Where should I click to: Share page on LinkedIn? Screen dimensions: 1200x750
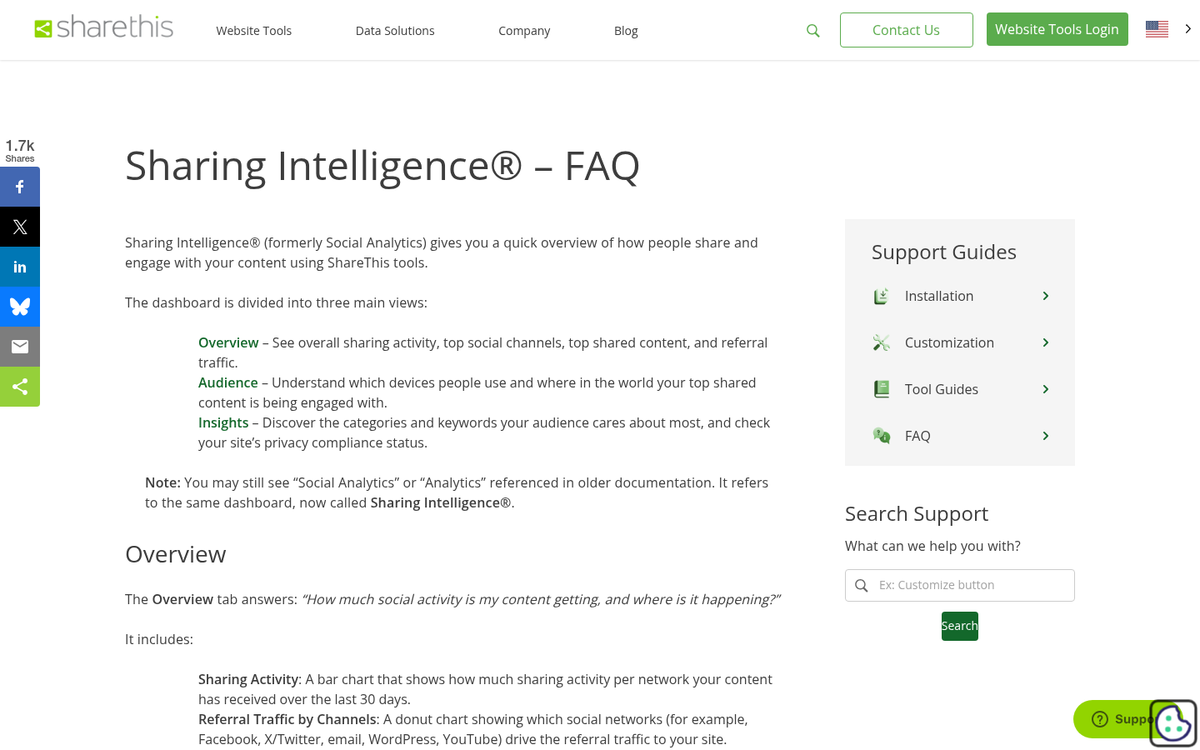coord(20,267)
